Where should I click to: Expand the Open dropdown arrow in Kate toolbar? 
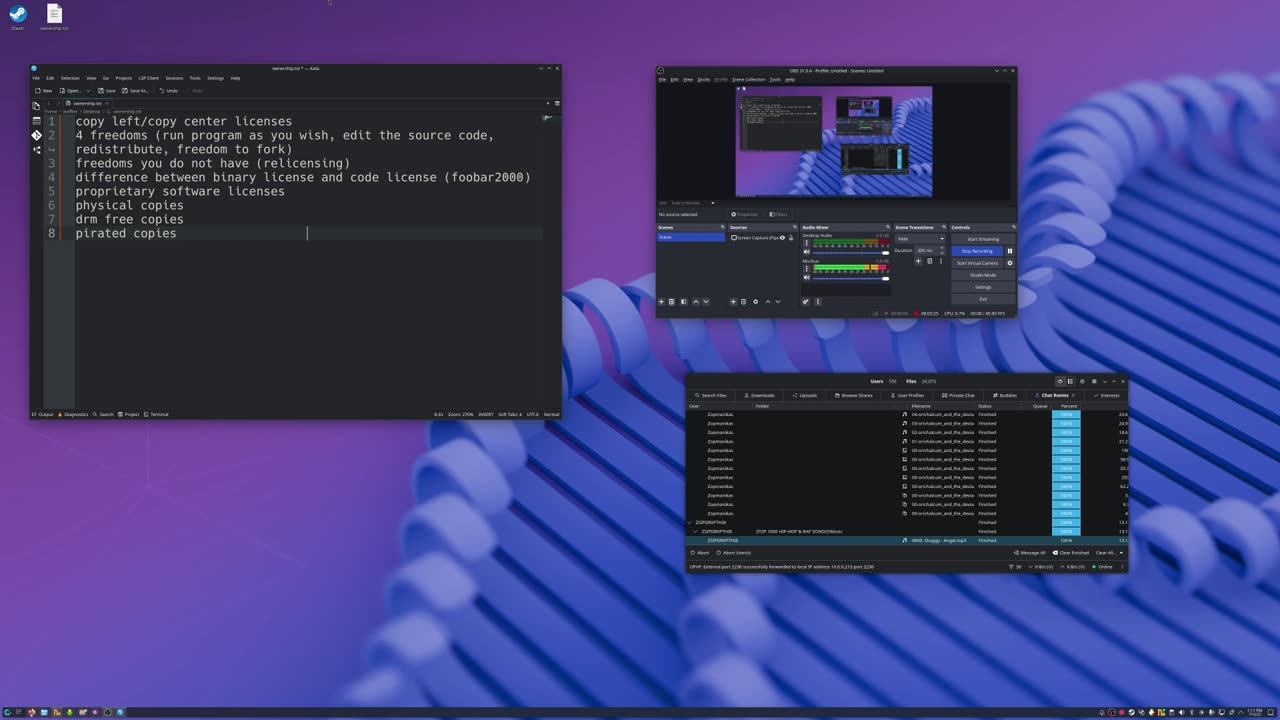pyautogui.click(x=88, y=91)
